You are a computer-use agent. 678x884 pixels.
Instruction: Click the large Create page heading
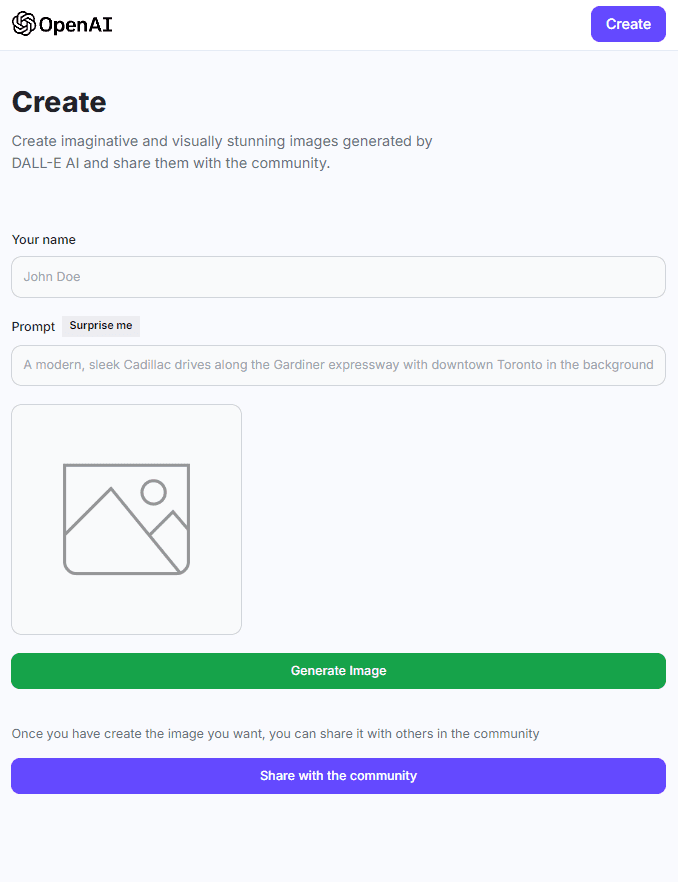pos(59,102)
